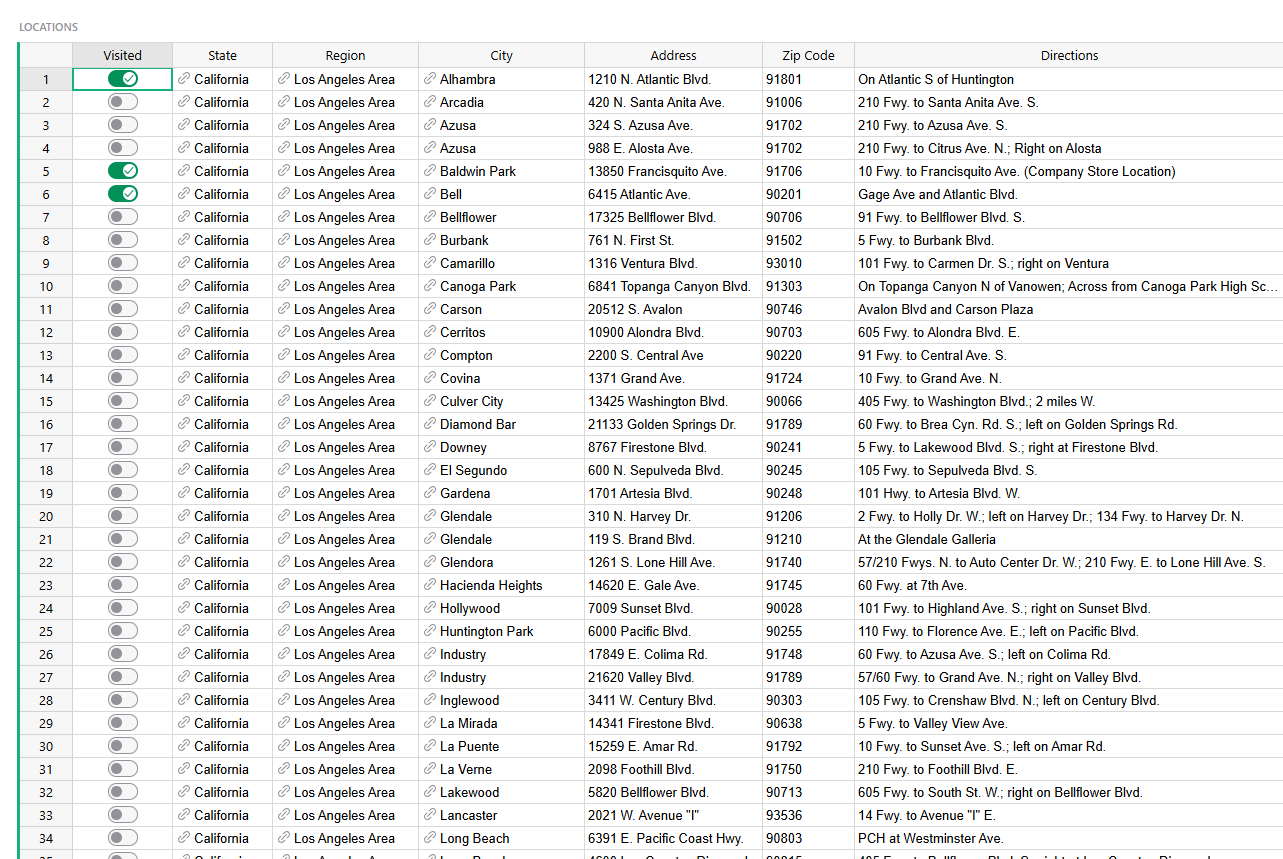The width and height of the screenshot is (1283, 859).
Task: Select row number 7 header
Action: click(x=46, y=217)
